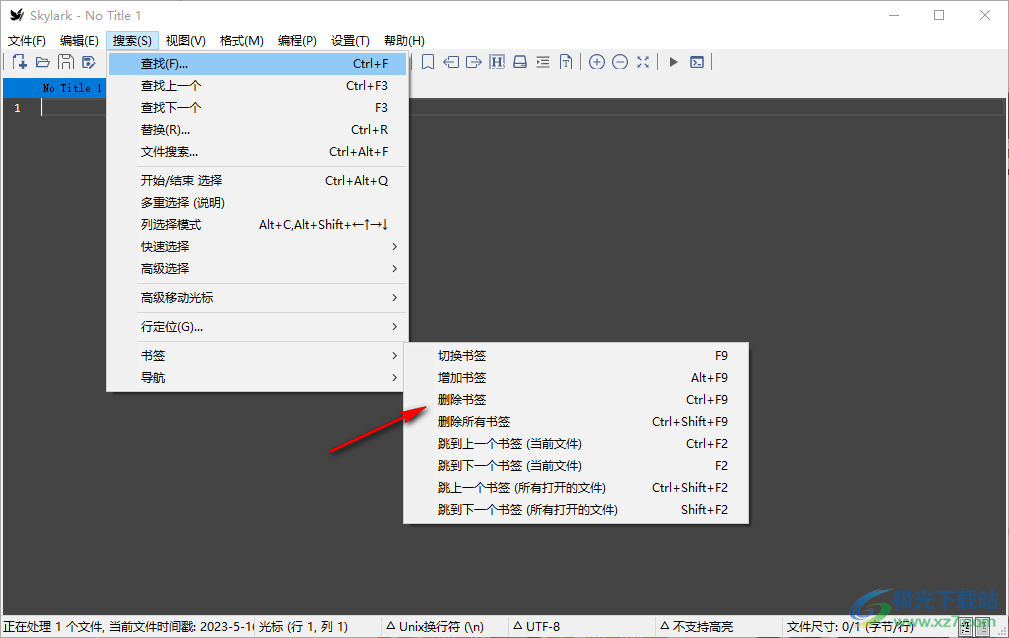Image resolution: width=1009 pixels, height=638 pixels.
Task: Close the open 搜索(S) menu
Action: click(x=132, y=41)
